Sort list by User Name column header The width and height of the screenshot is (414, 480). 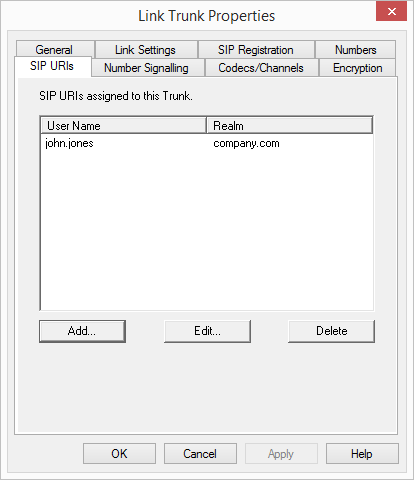tap(123, 125)
